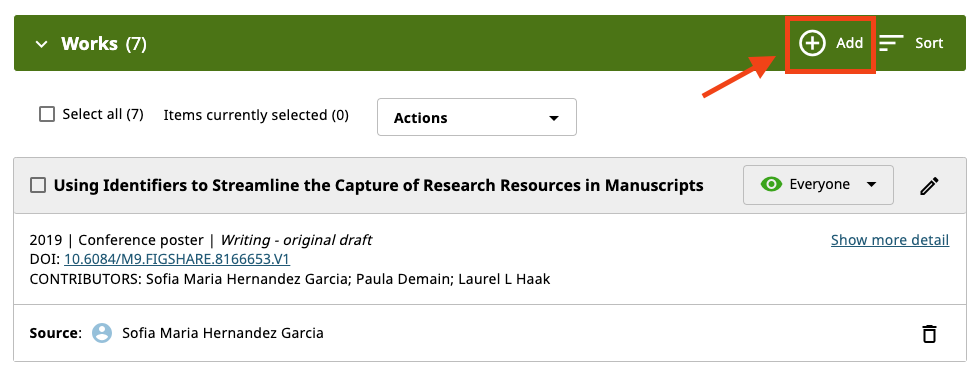This screenshot has height=375, width=979.
Task: Open DOI 10.6084/M9.FIGSHARE.8166653.V1 link
Action: (177, 260)
